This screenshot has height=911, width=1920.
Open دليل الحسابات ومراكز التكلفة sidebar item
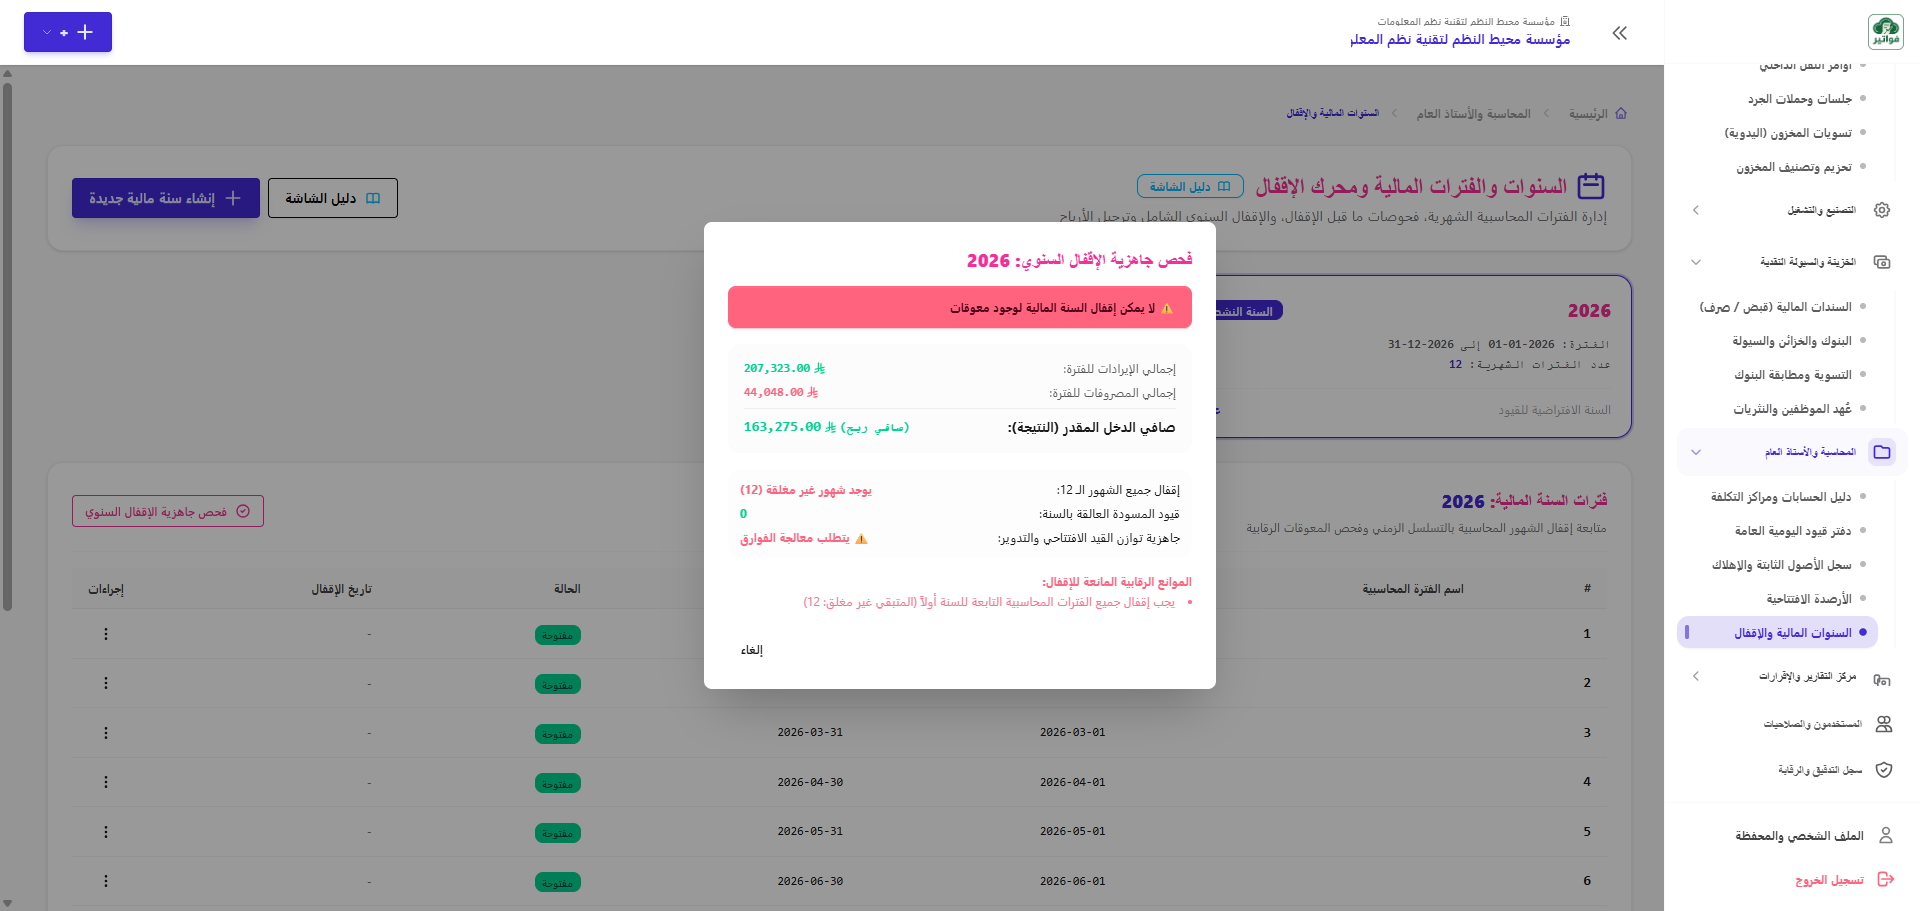point(1780,497)
